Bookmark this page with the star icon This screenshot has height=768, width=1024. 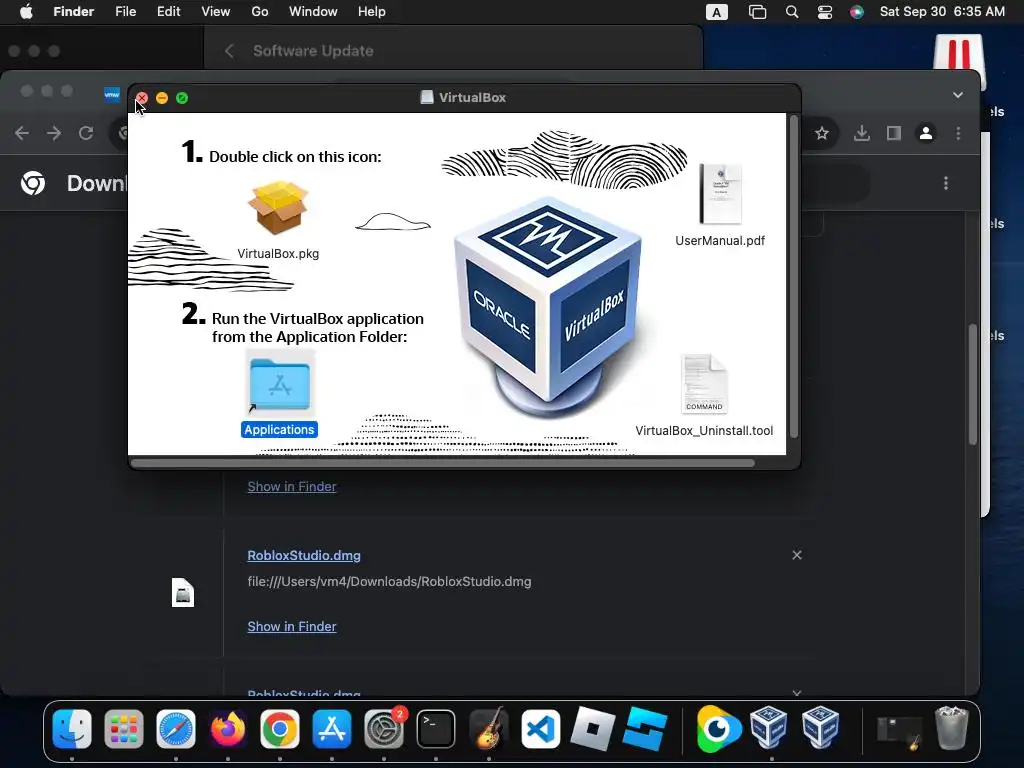822,133
